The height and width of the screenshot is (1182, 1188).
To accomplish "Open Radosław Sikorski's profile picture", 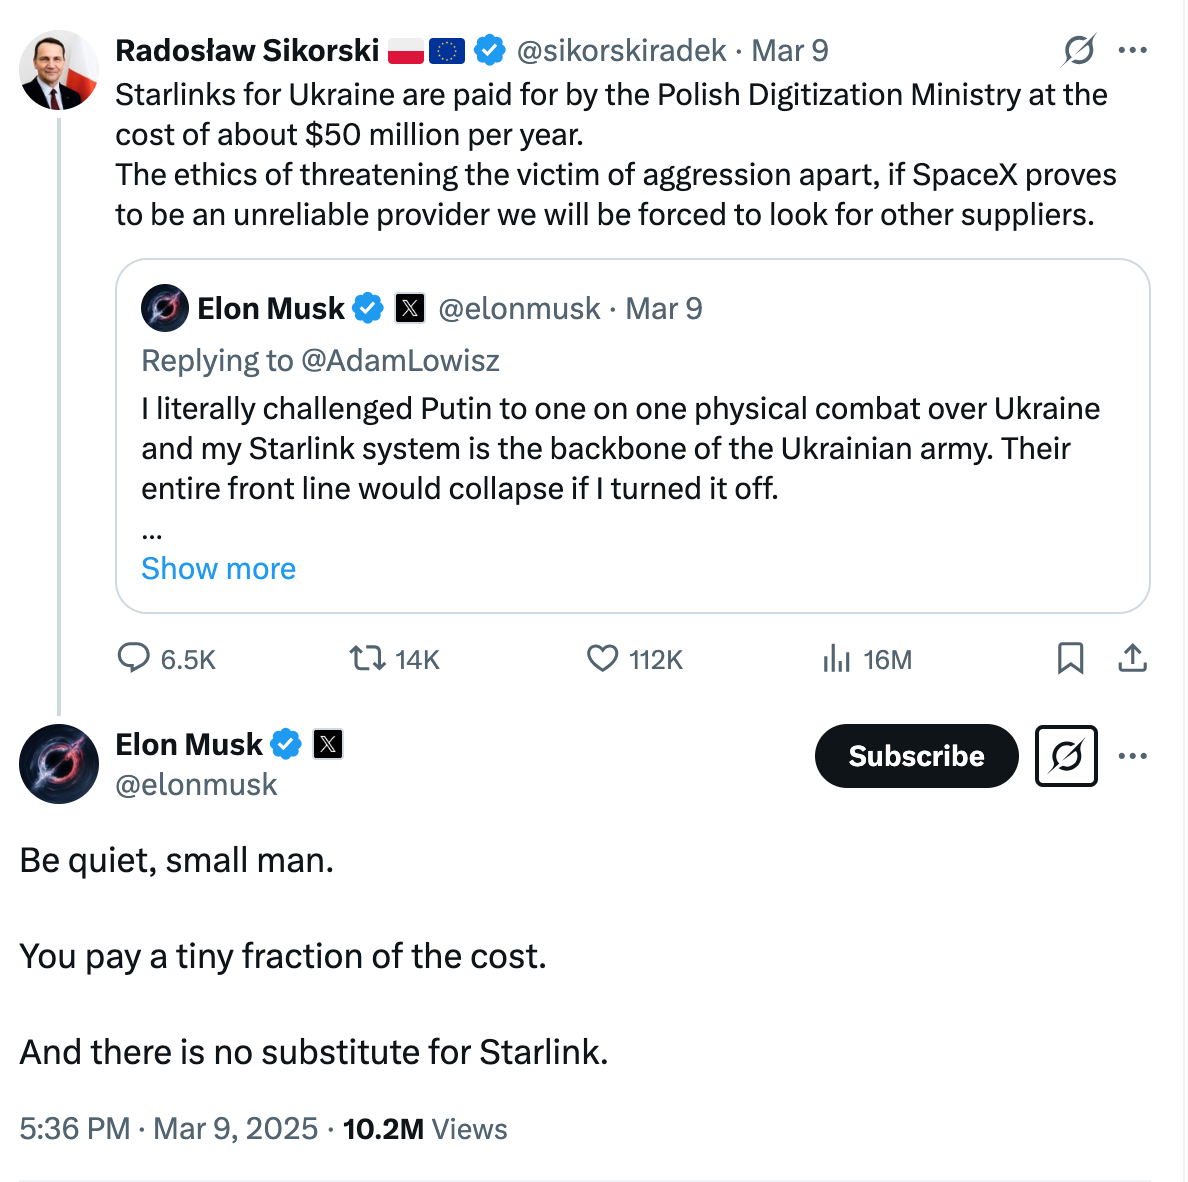I will click(x=58, y=70).
